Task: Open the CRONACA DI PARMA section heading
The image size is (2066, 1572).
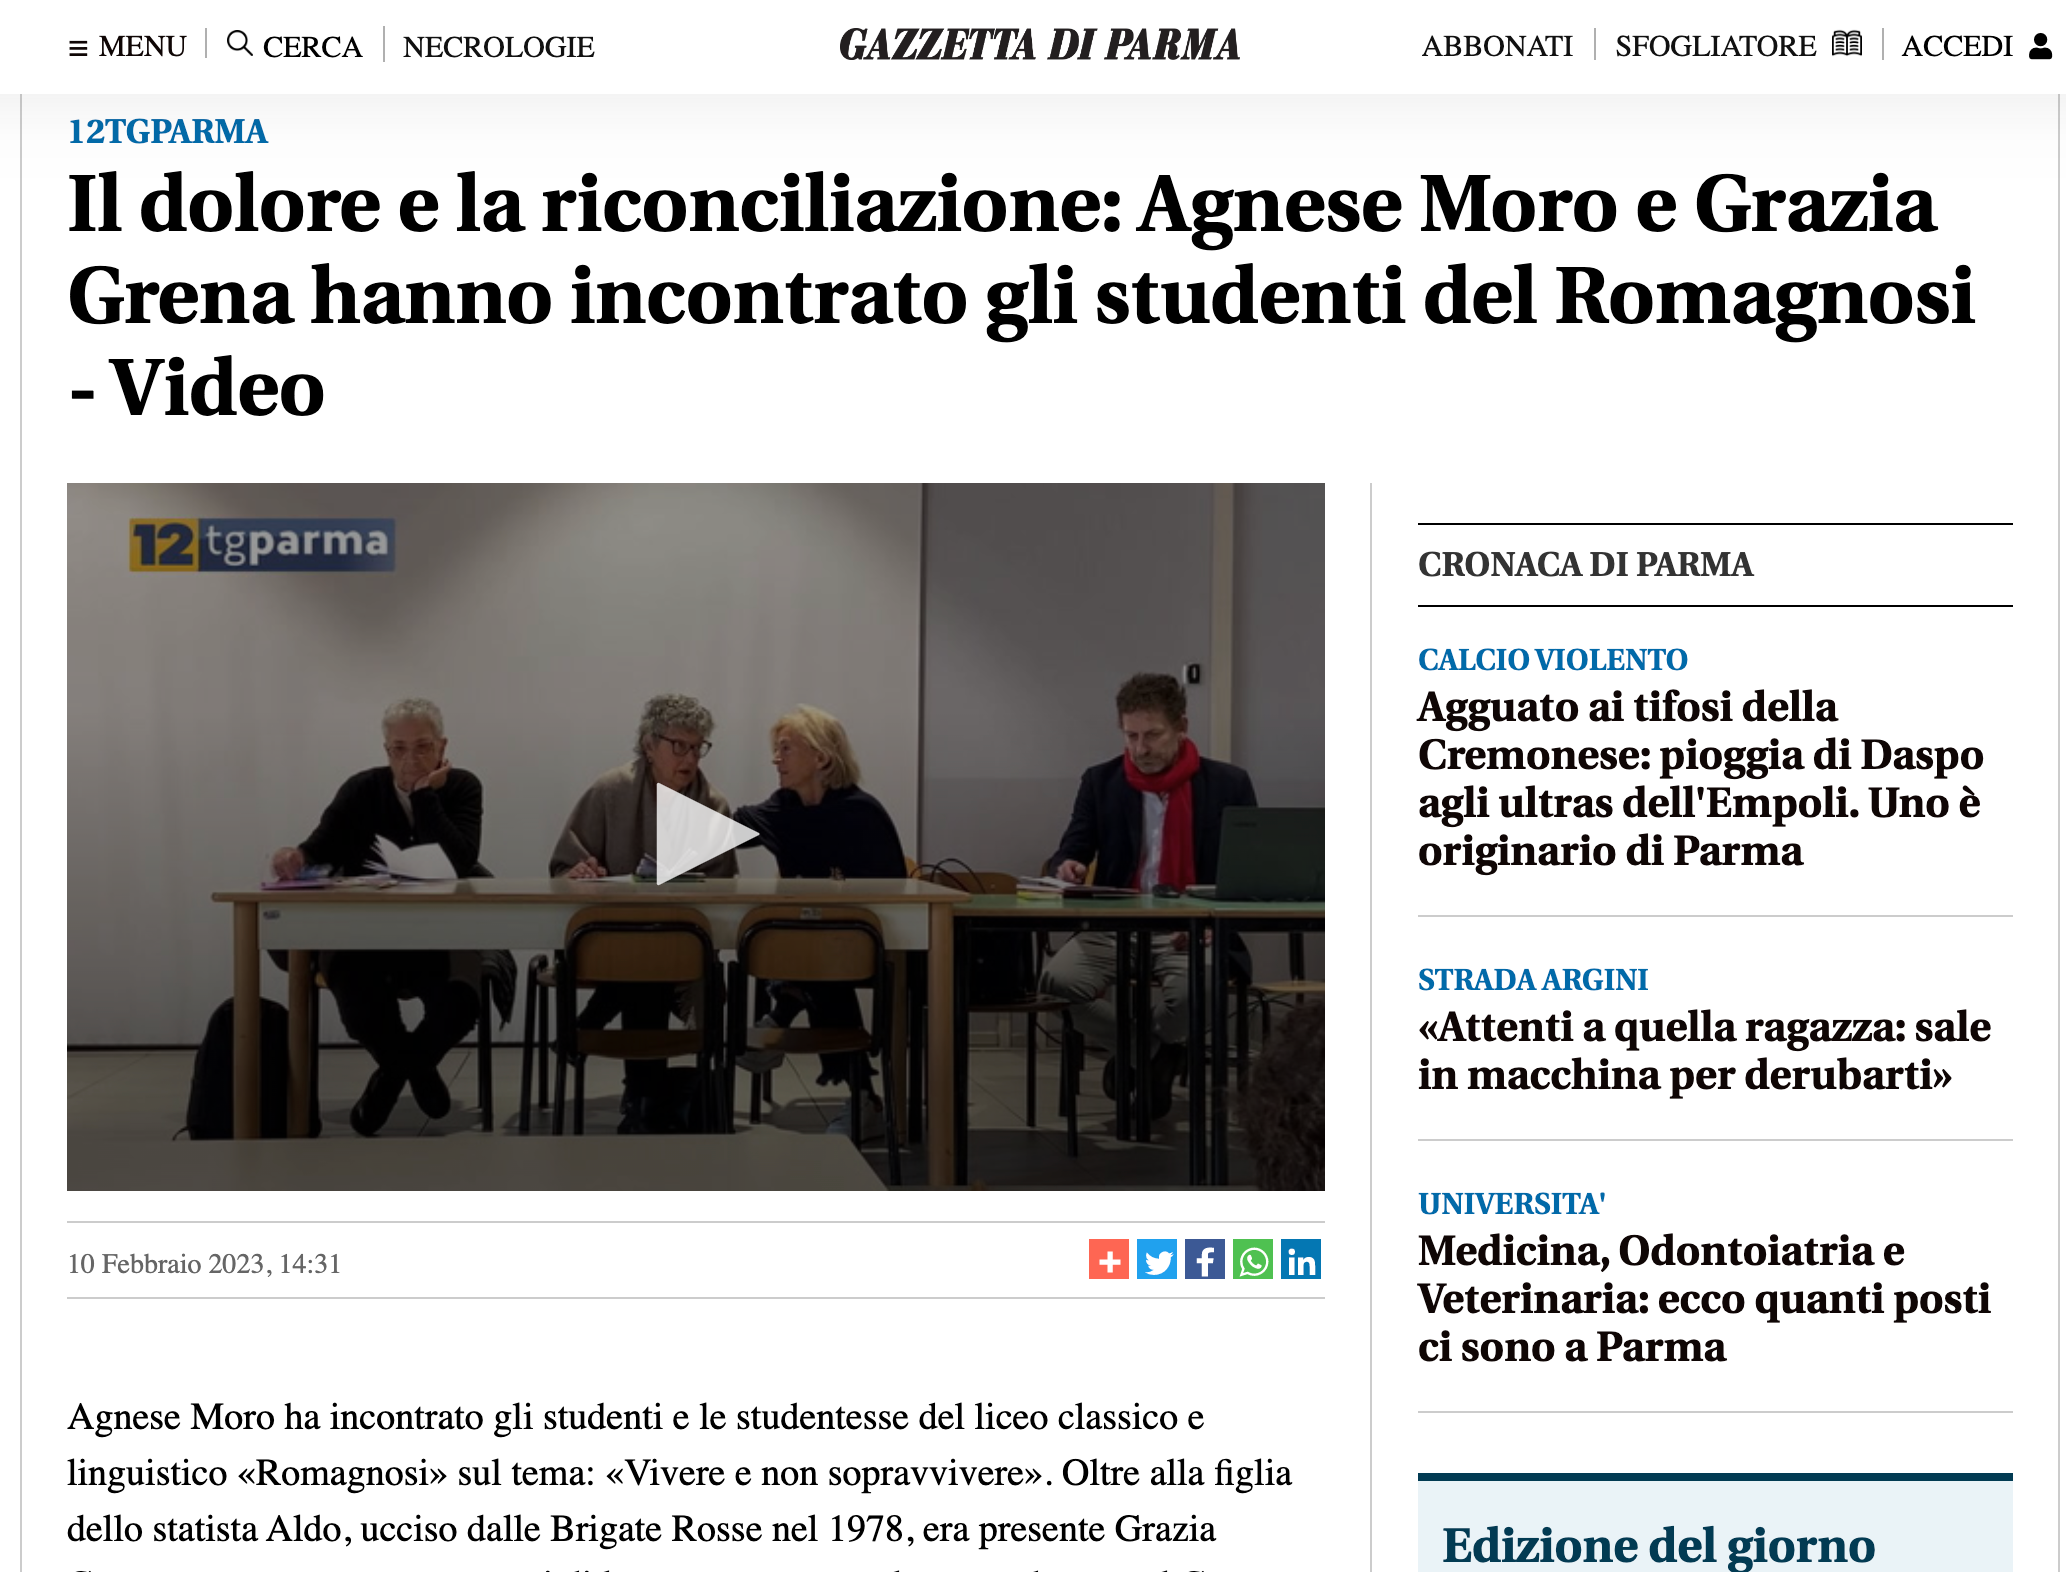Action: click(1585, 564)
